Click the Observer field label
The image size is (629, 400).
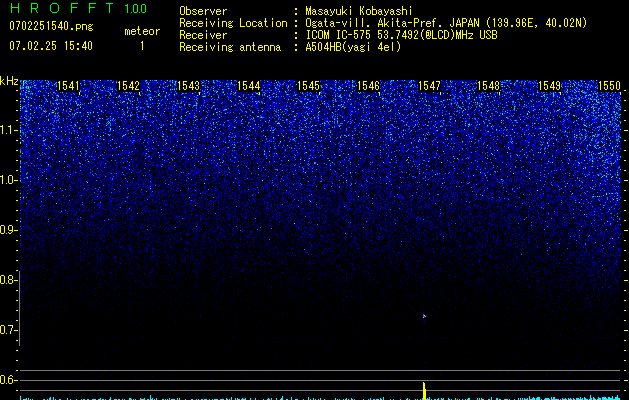(x=203, y=11)
